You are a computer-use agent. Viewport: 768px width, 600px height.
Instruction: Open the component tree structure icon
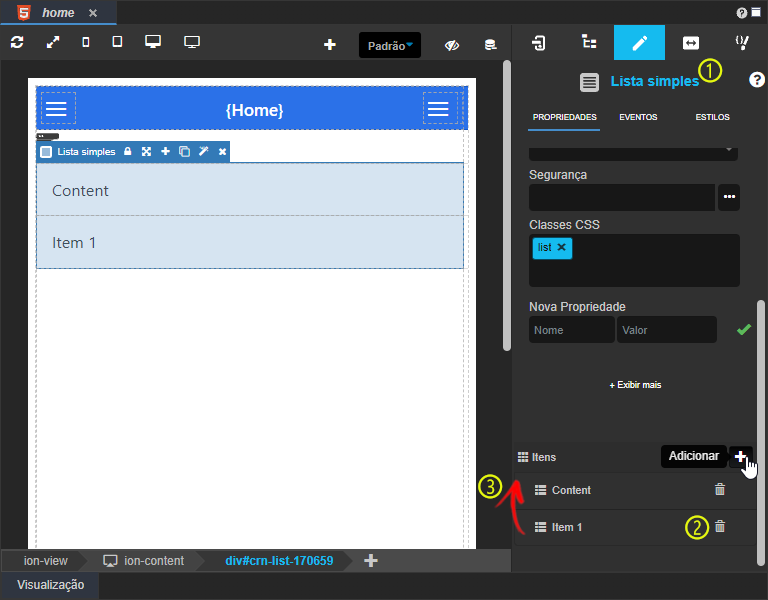click(589, 42)
